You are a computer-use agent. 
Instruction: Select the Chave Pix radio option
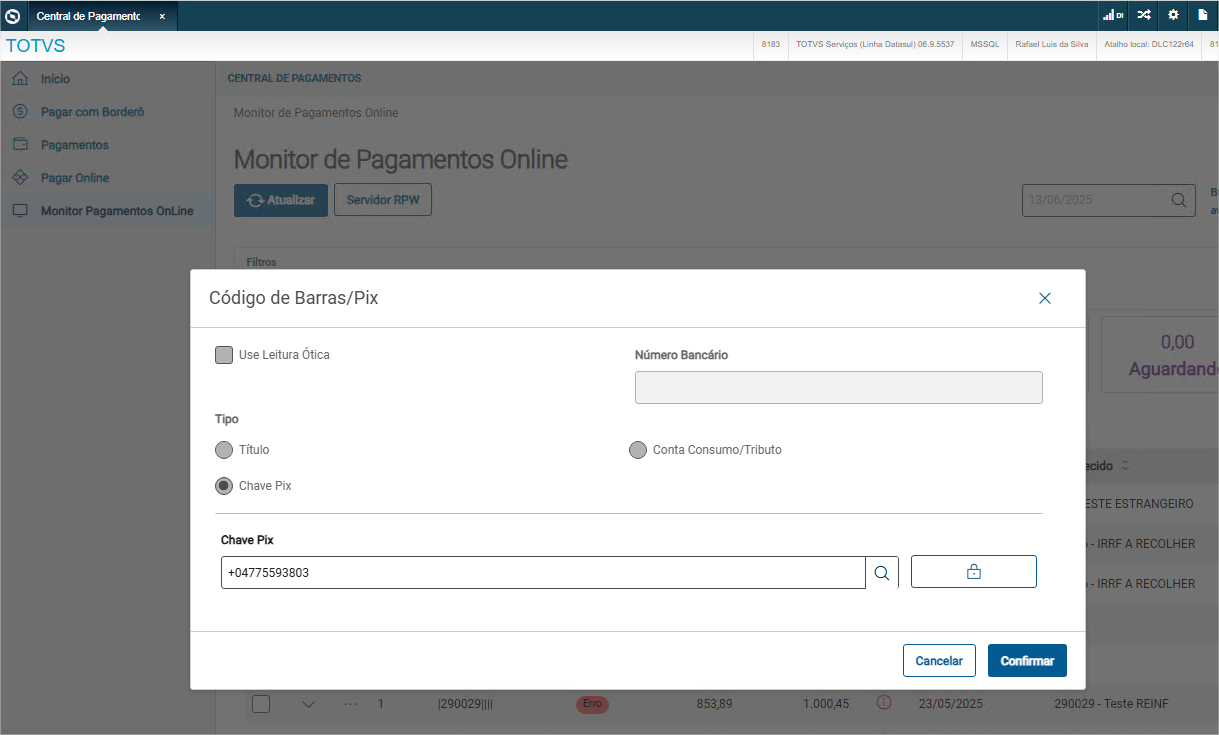pos(224,486)
